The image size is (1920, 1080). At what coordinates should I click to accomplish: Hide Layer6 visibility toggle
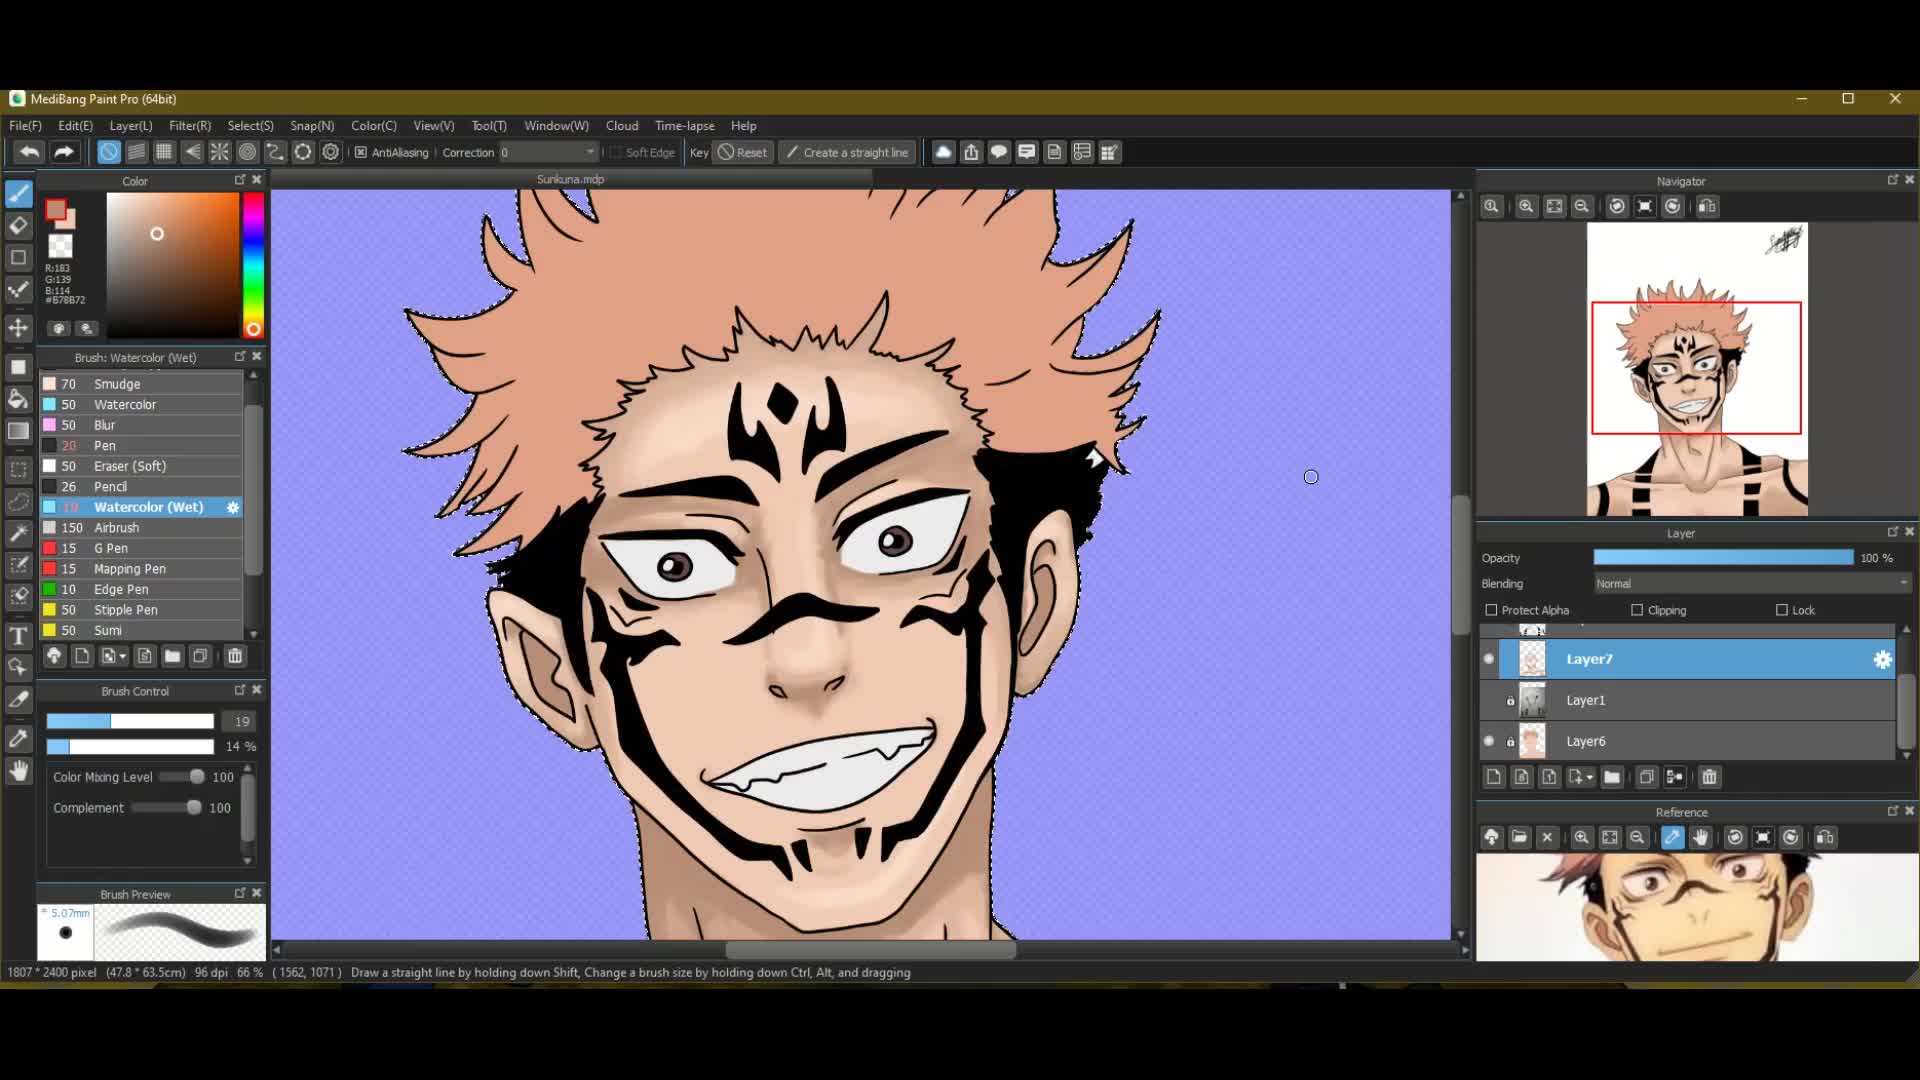tap(1489, 741)
